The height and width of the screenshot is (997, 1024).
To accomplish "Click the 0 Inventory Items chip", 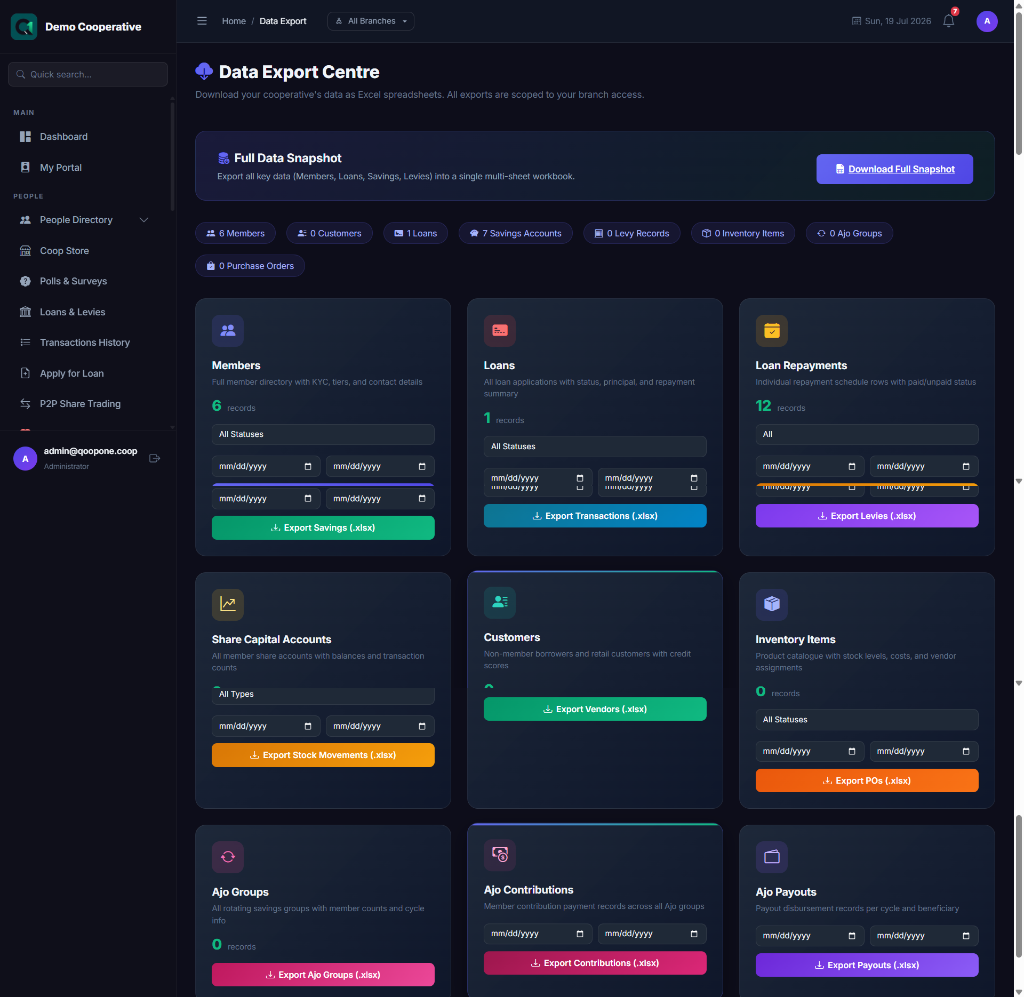I will 743,233.
